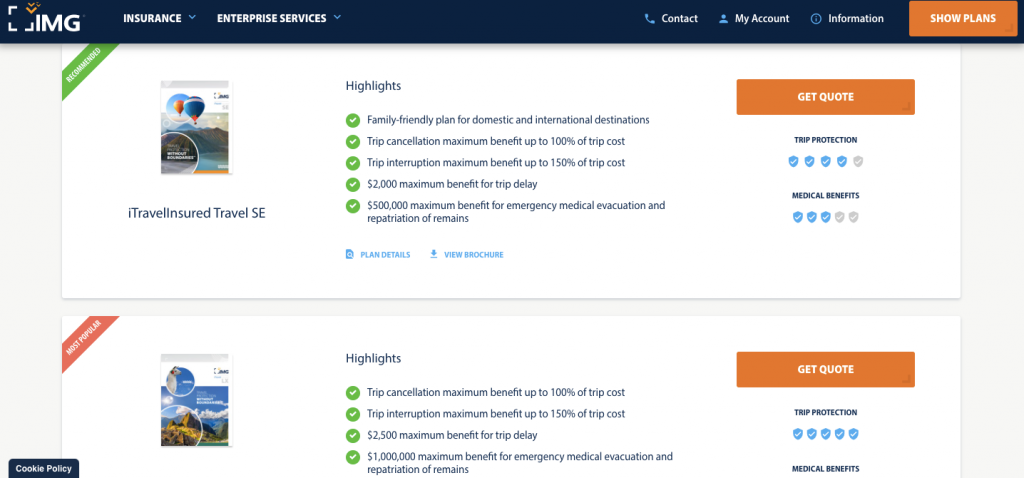Screen dimensions: 1024x478
Task: Click the person icon beside My Account
Action: click(x=723, y=19)
